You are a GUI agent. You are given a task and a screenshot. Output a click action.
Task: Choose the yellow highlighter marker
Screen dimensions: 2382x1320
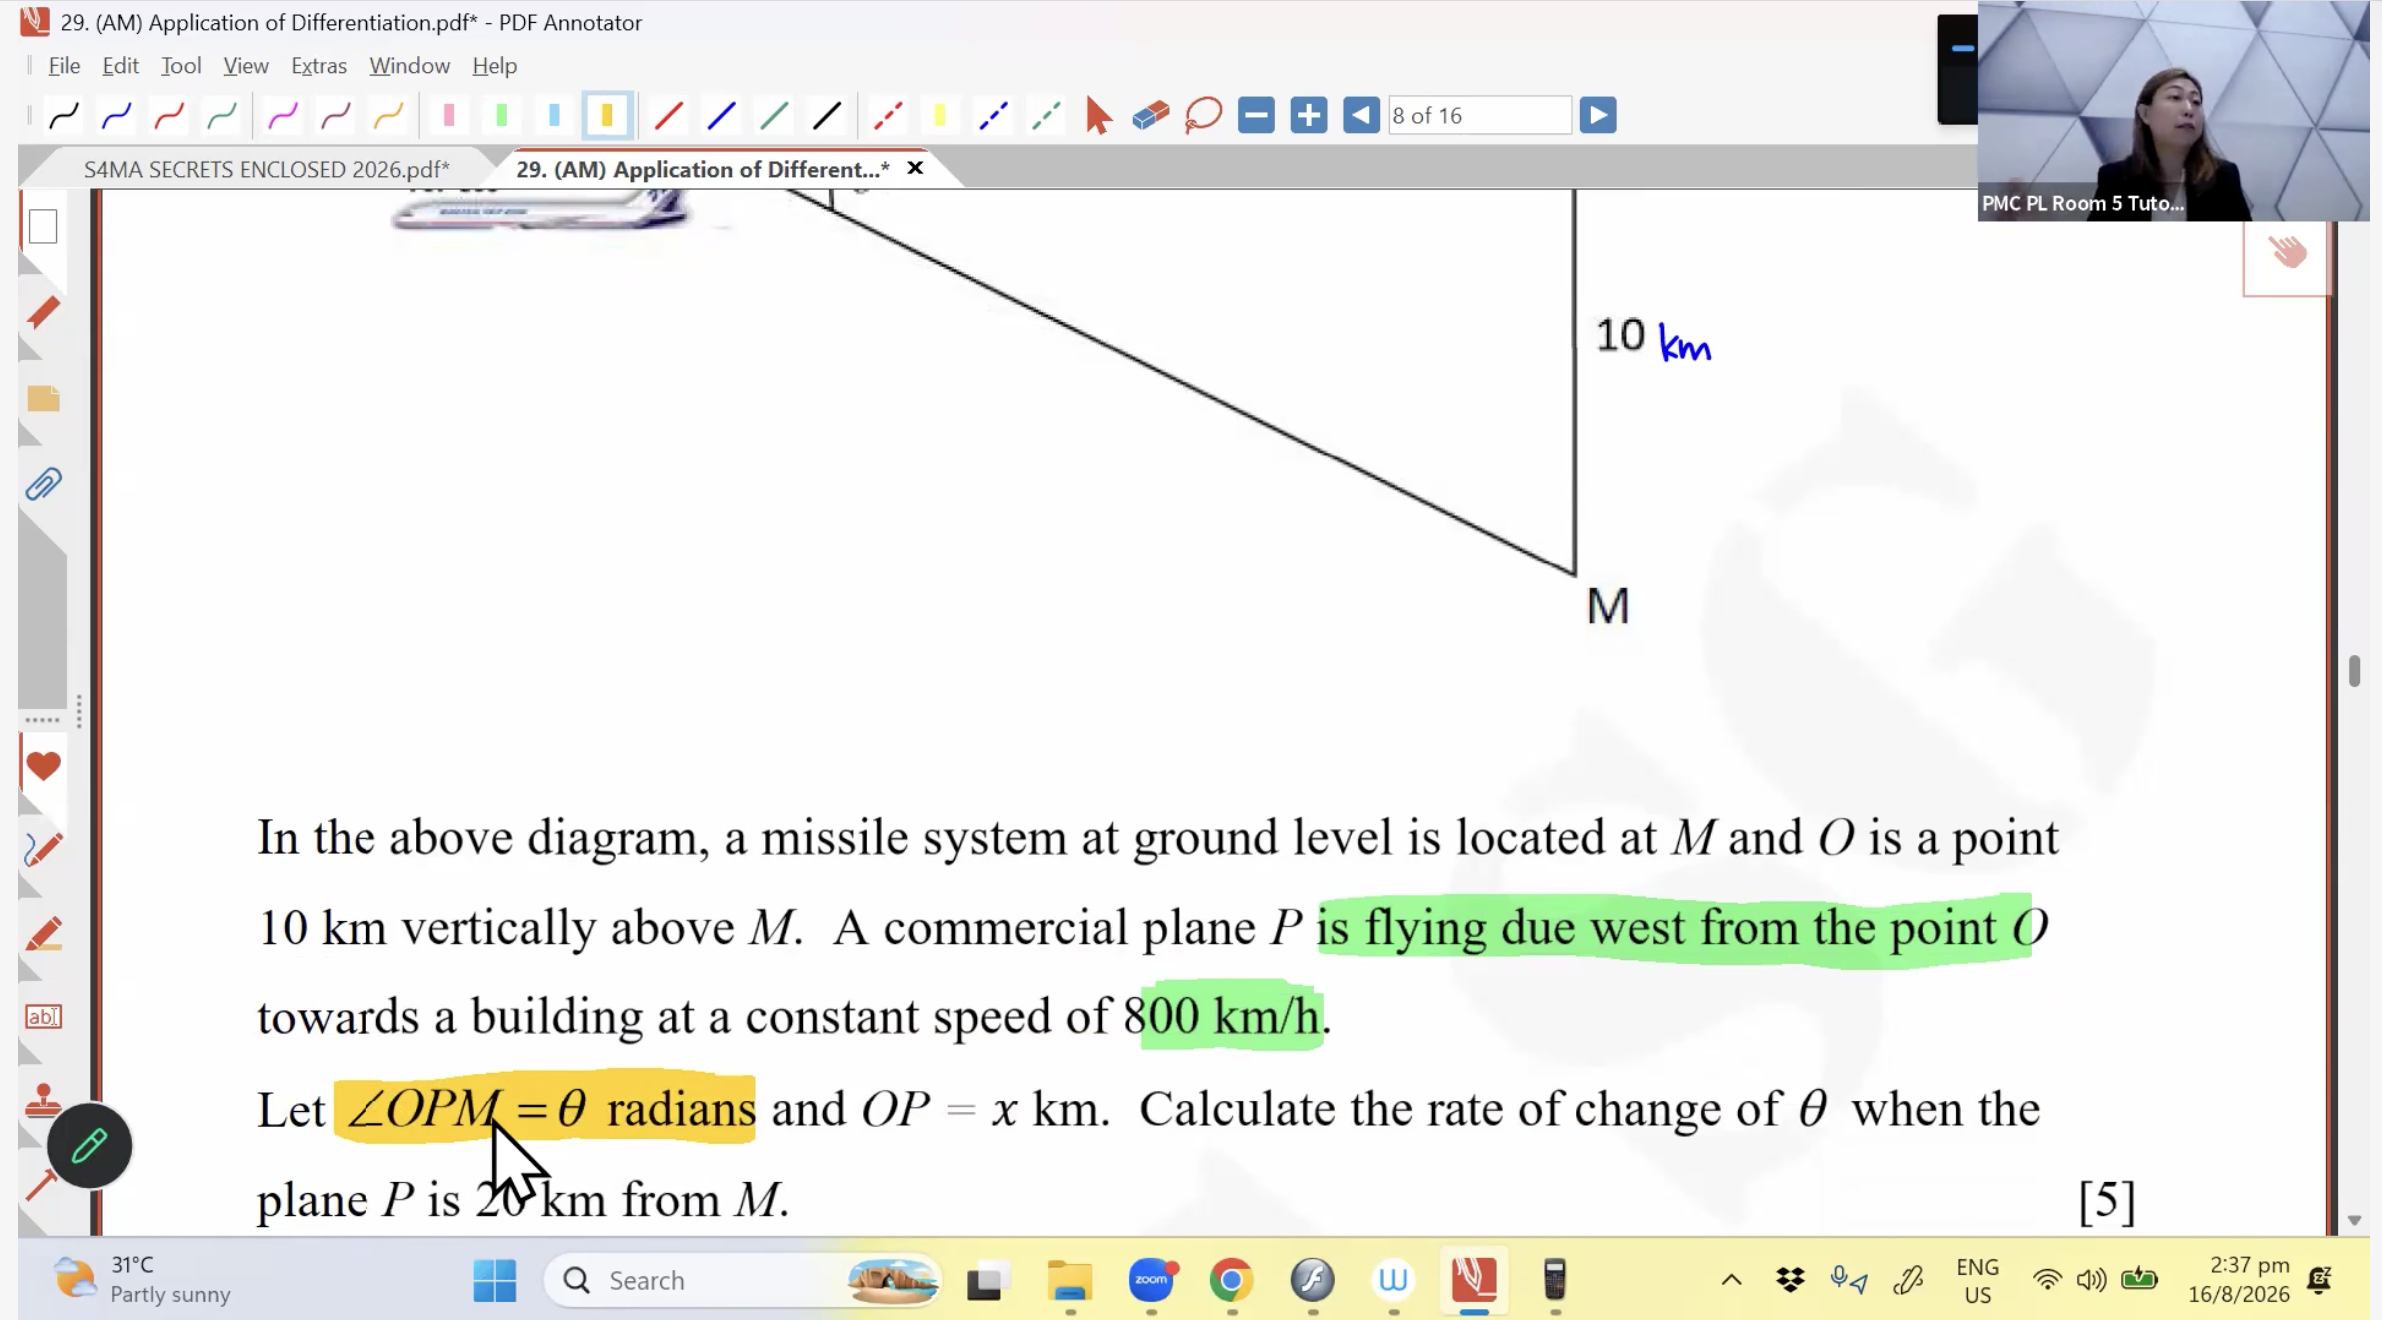[940, 116]
